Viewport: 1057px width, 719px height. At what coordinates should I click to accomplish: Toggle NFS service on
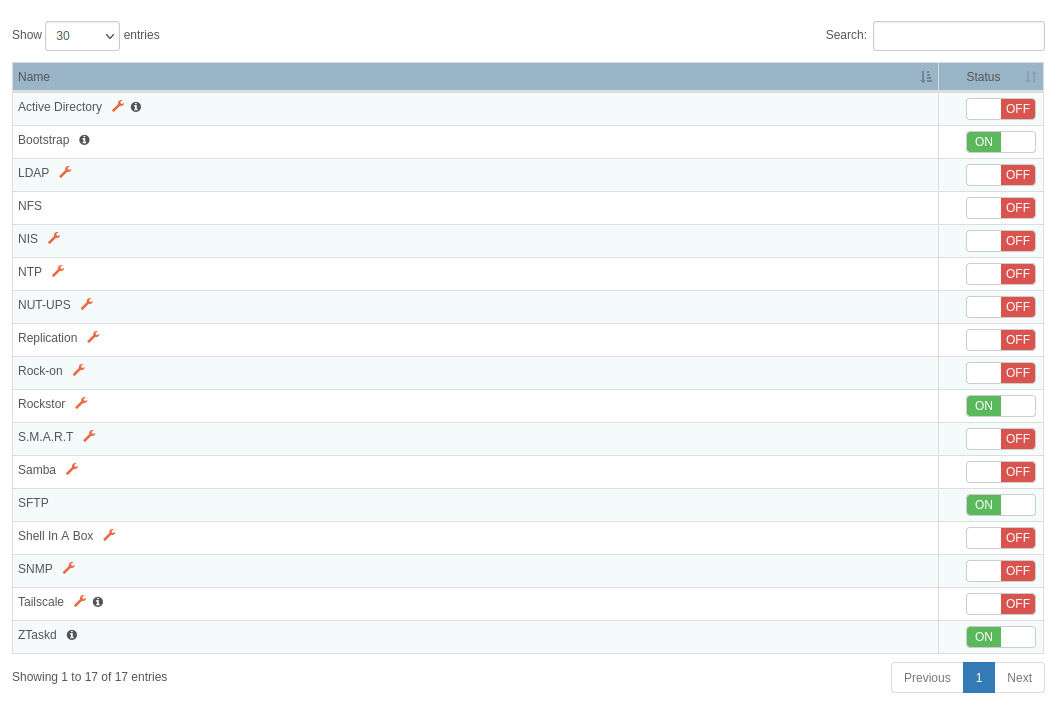pyautogui.click(x=1000, y=208)
